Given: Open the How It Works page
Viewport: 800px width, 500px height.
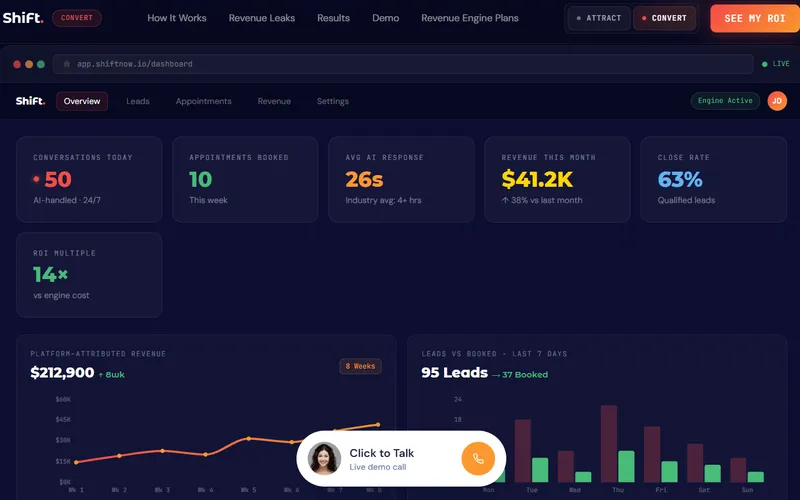Looking at the screenshot, I should point(177,18).
